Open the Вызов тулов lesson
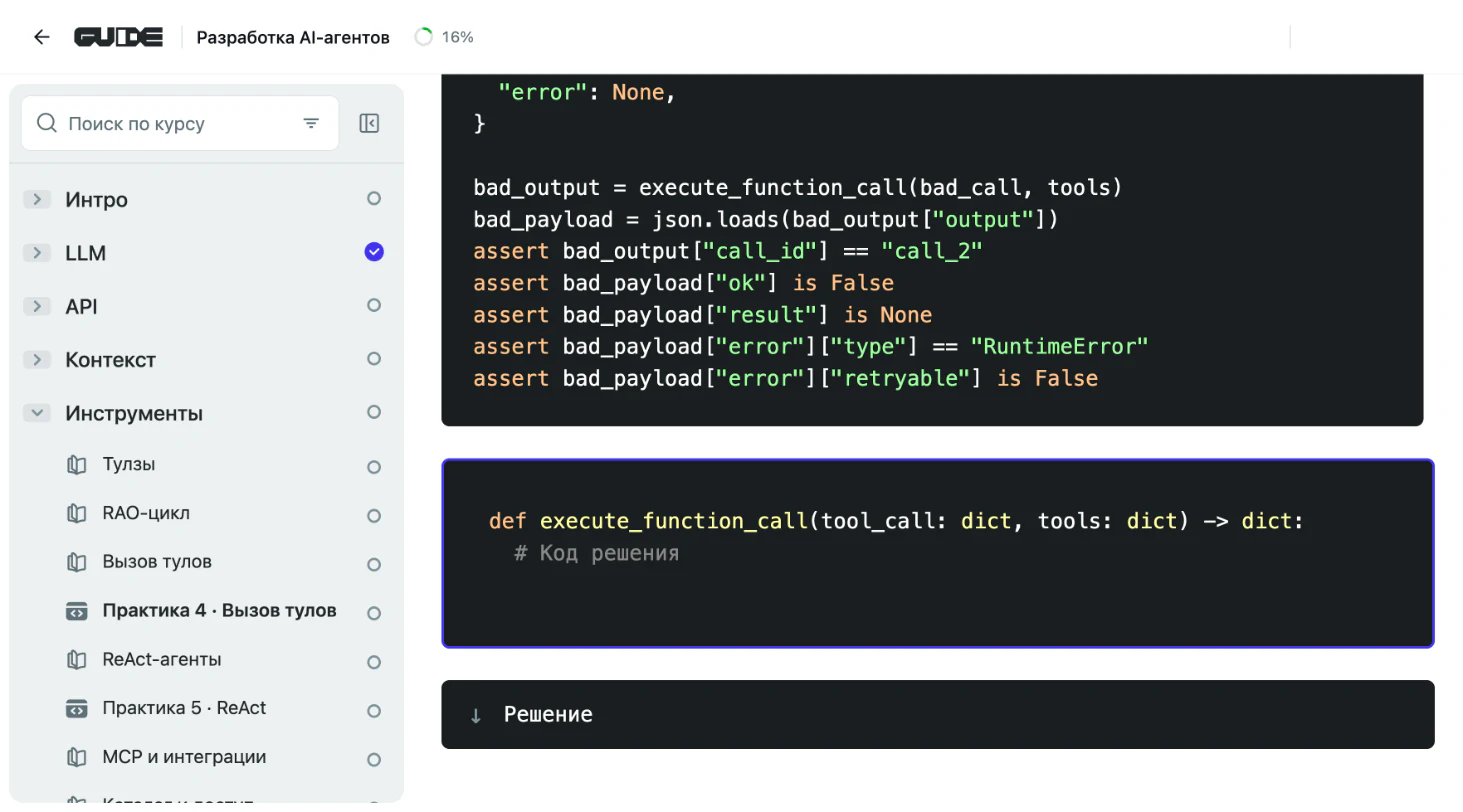The height and width of the screenshot is (812, 1463). (157, 562)
